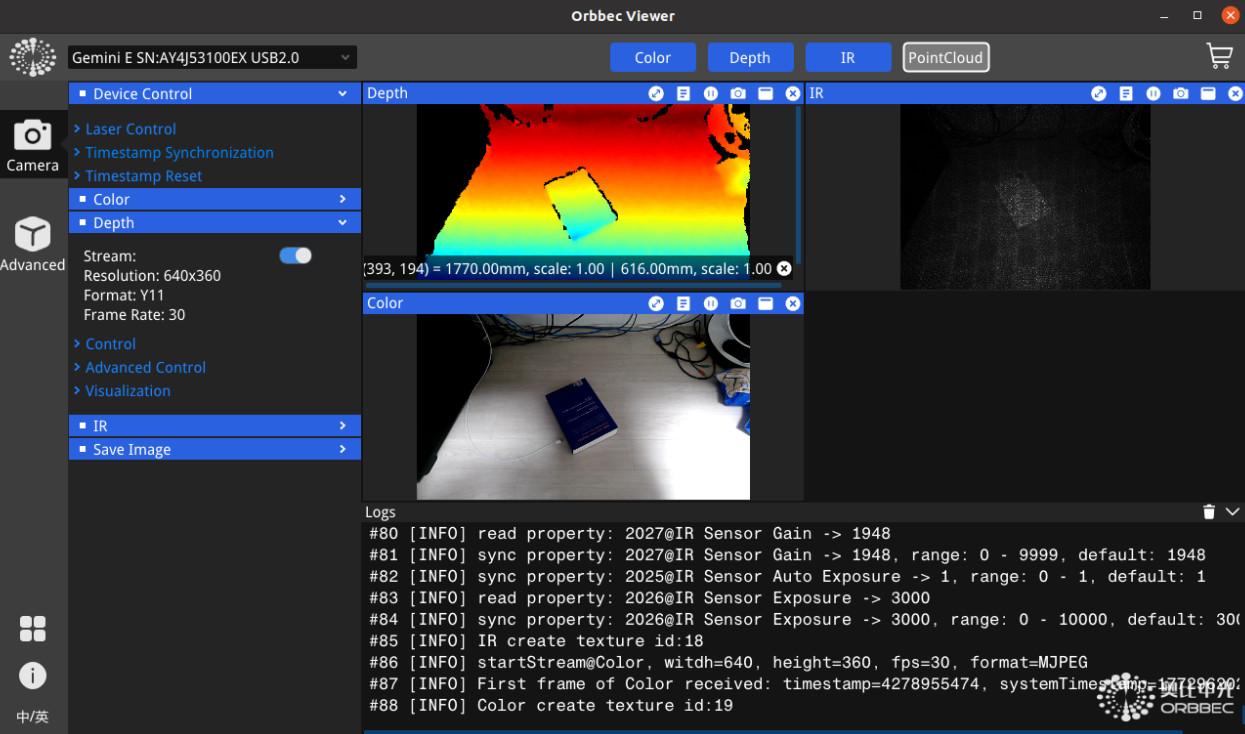Click the info icon in sidebar
The height and width of the screenshot is (734, 1245).
point(32,676)
